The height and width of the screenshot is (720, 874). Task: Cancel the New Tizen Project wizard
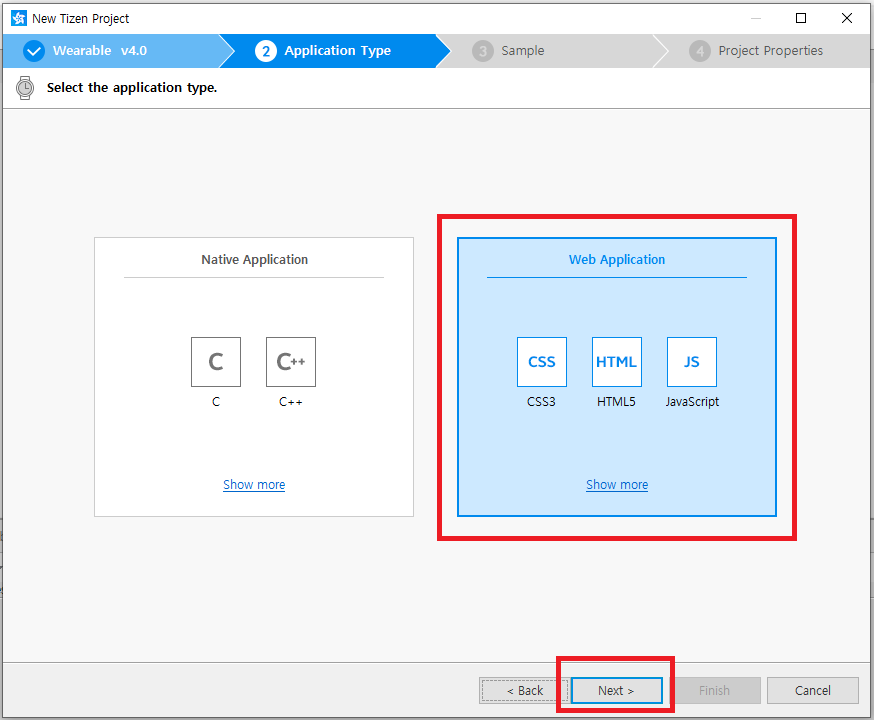click(813, 690)
